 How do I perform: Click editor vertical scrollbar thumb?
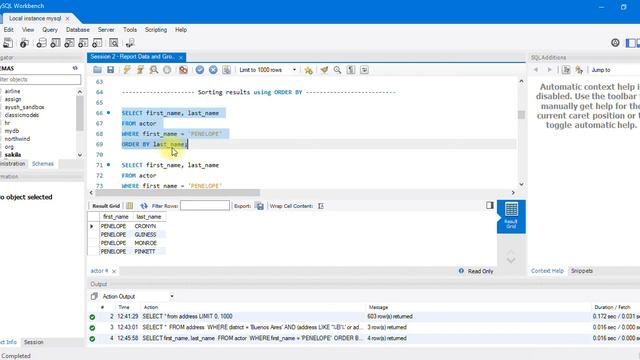(x=521, y=115)
